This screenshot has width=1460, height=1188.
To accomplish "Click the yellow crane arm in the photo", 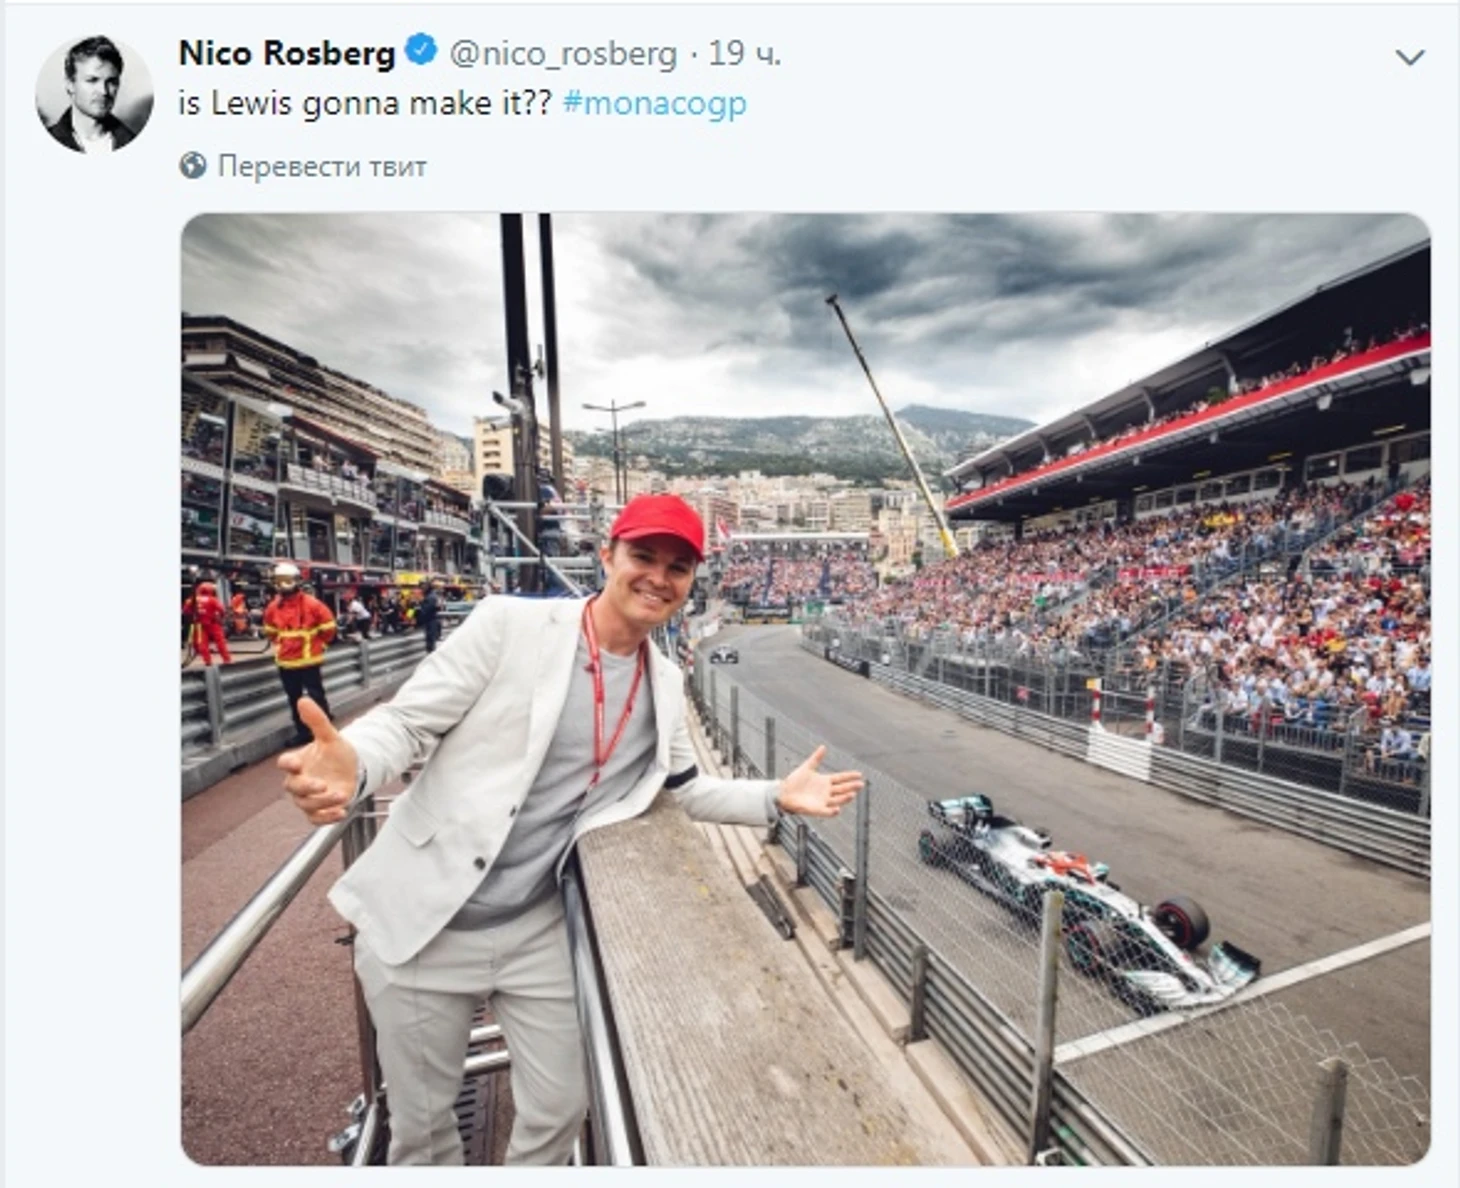I will pyautogui.click(x=891, y=424).
